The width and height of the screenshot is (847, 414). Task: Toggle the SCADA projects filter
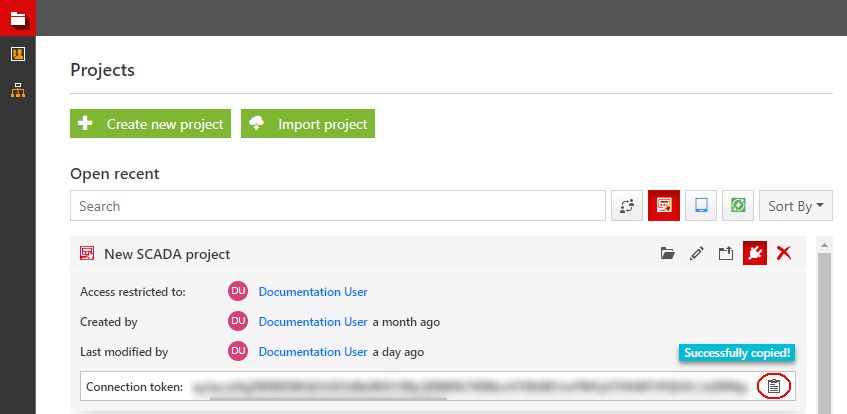pyautogui.click(x=664, y=205)
